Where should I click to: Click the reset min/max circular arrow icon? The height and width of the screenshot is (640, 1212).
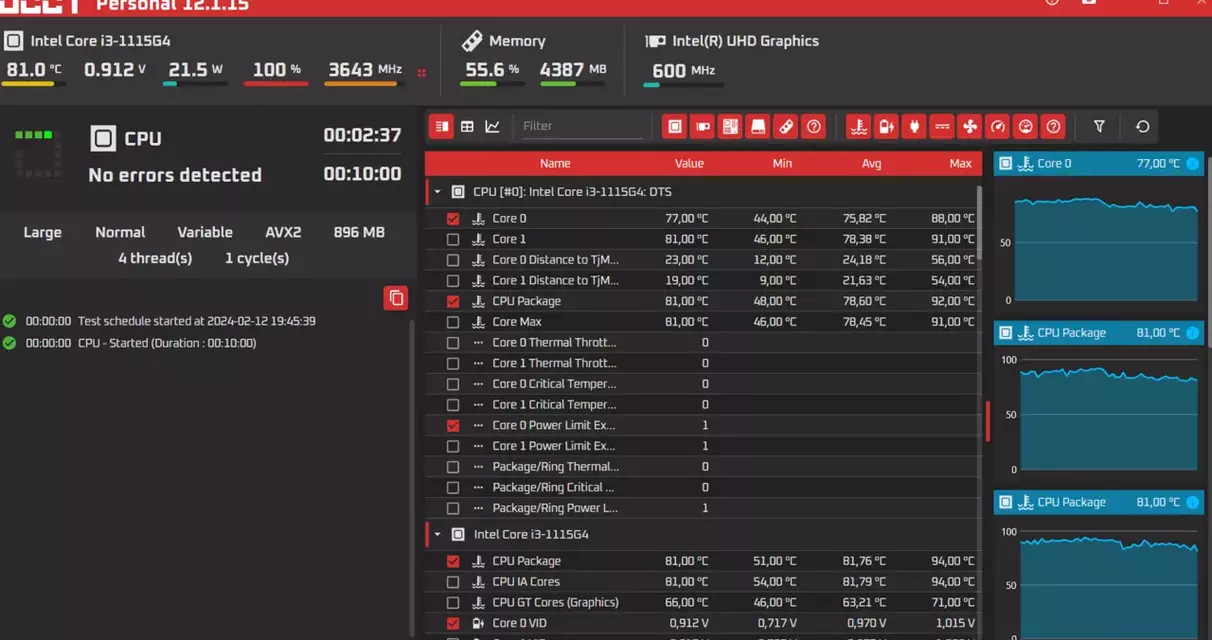coord(1143,126)
